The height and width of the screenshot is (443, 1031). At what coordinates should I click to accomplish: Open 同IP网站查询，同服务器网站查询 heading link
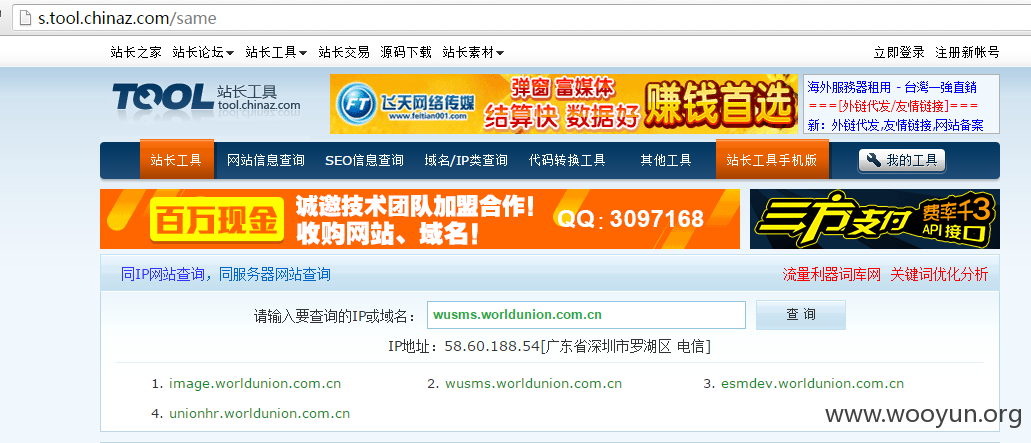tap(226, 274)
